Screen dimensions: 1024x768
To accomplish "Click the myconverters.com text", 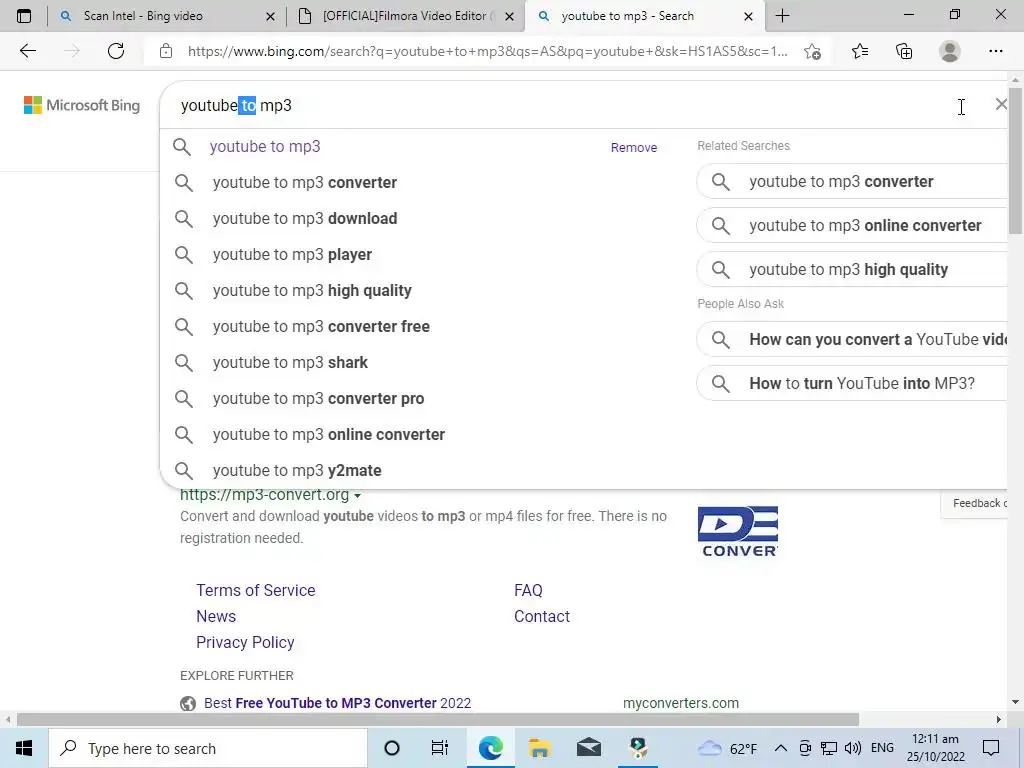I will click(x=680, y=703).
